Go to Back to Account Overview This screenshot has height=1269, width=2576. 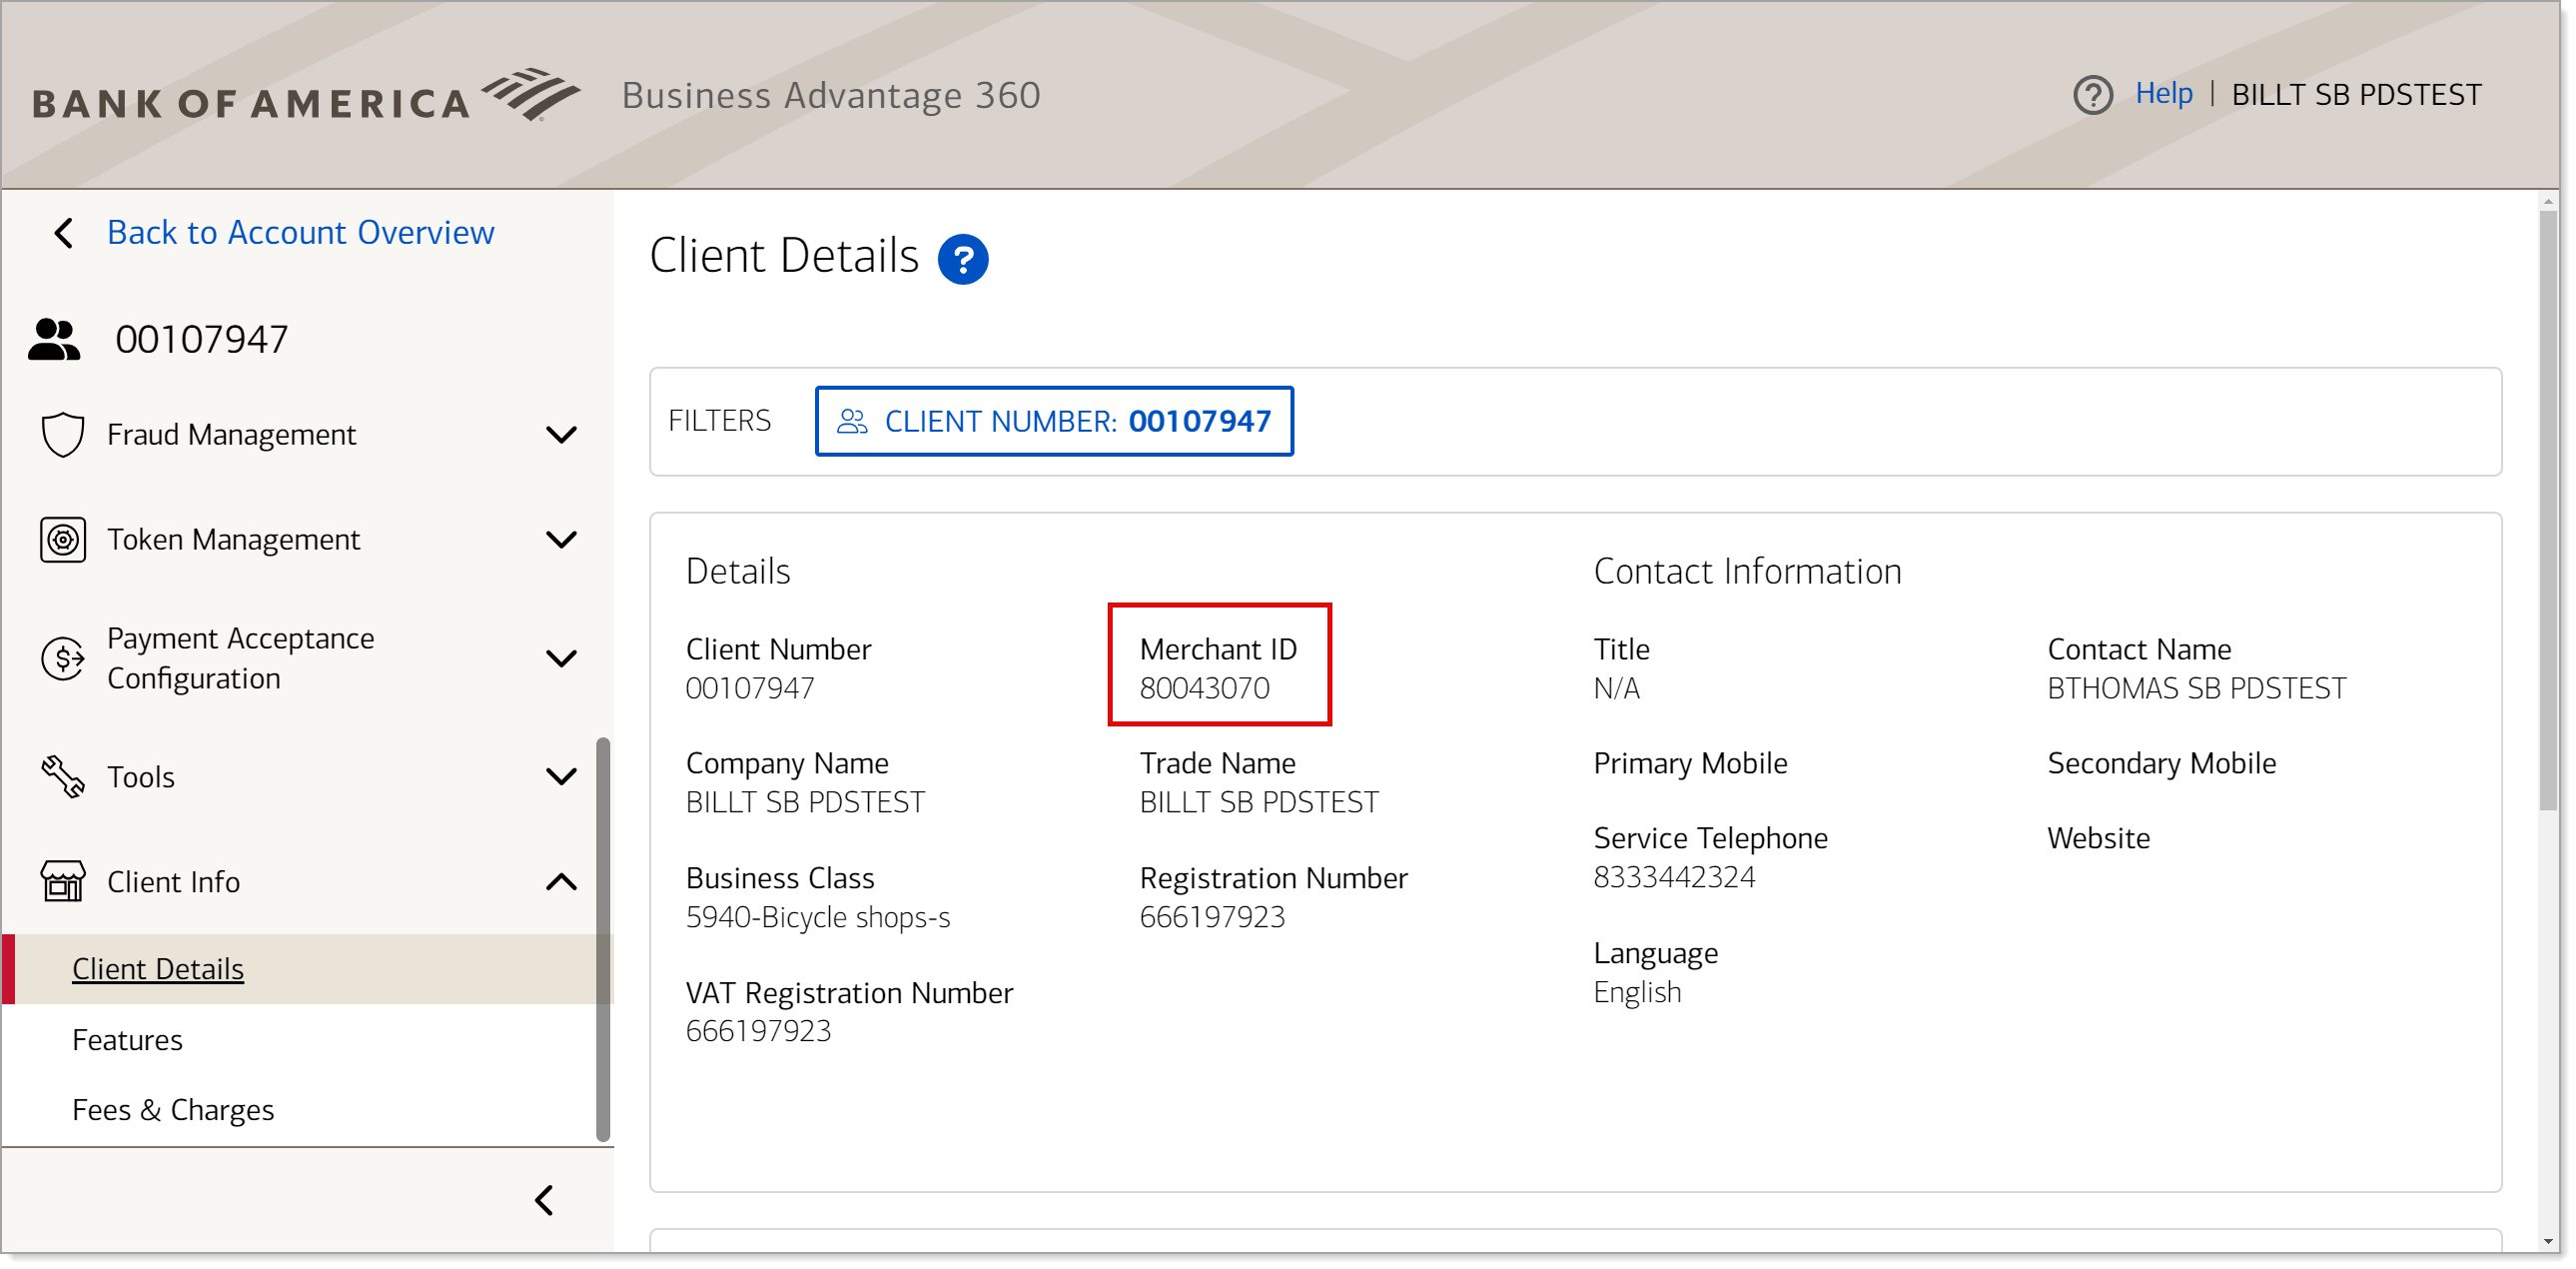300,233
